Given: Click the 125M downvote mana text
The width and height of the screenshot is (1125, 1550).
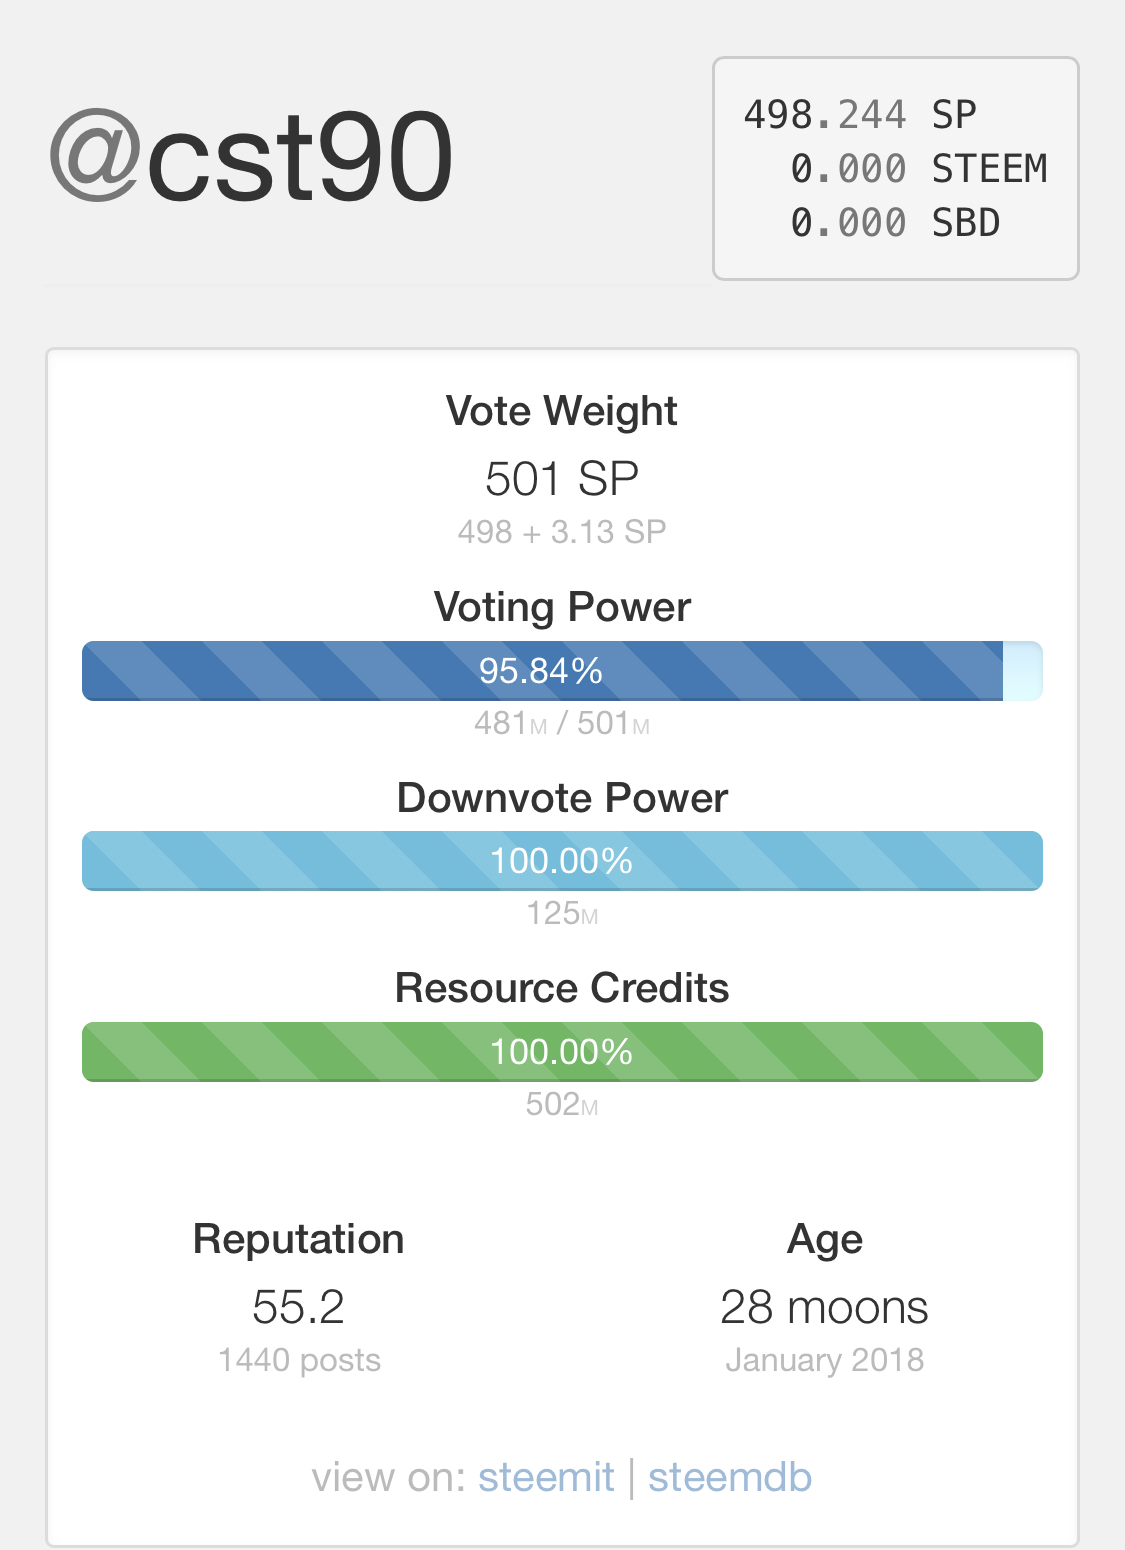Looking at the screenshot, I should (x=562, y=914).
